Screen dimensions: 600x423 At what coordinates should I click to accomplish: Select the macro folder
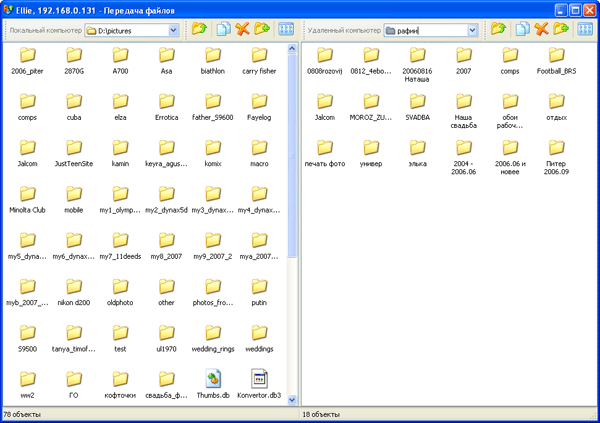tap(259, 153)
